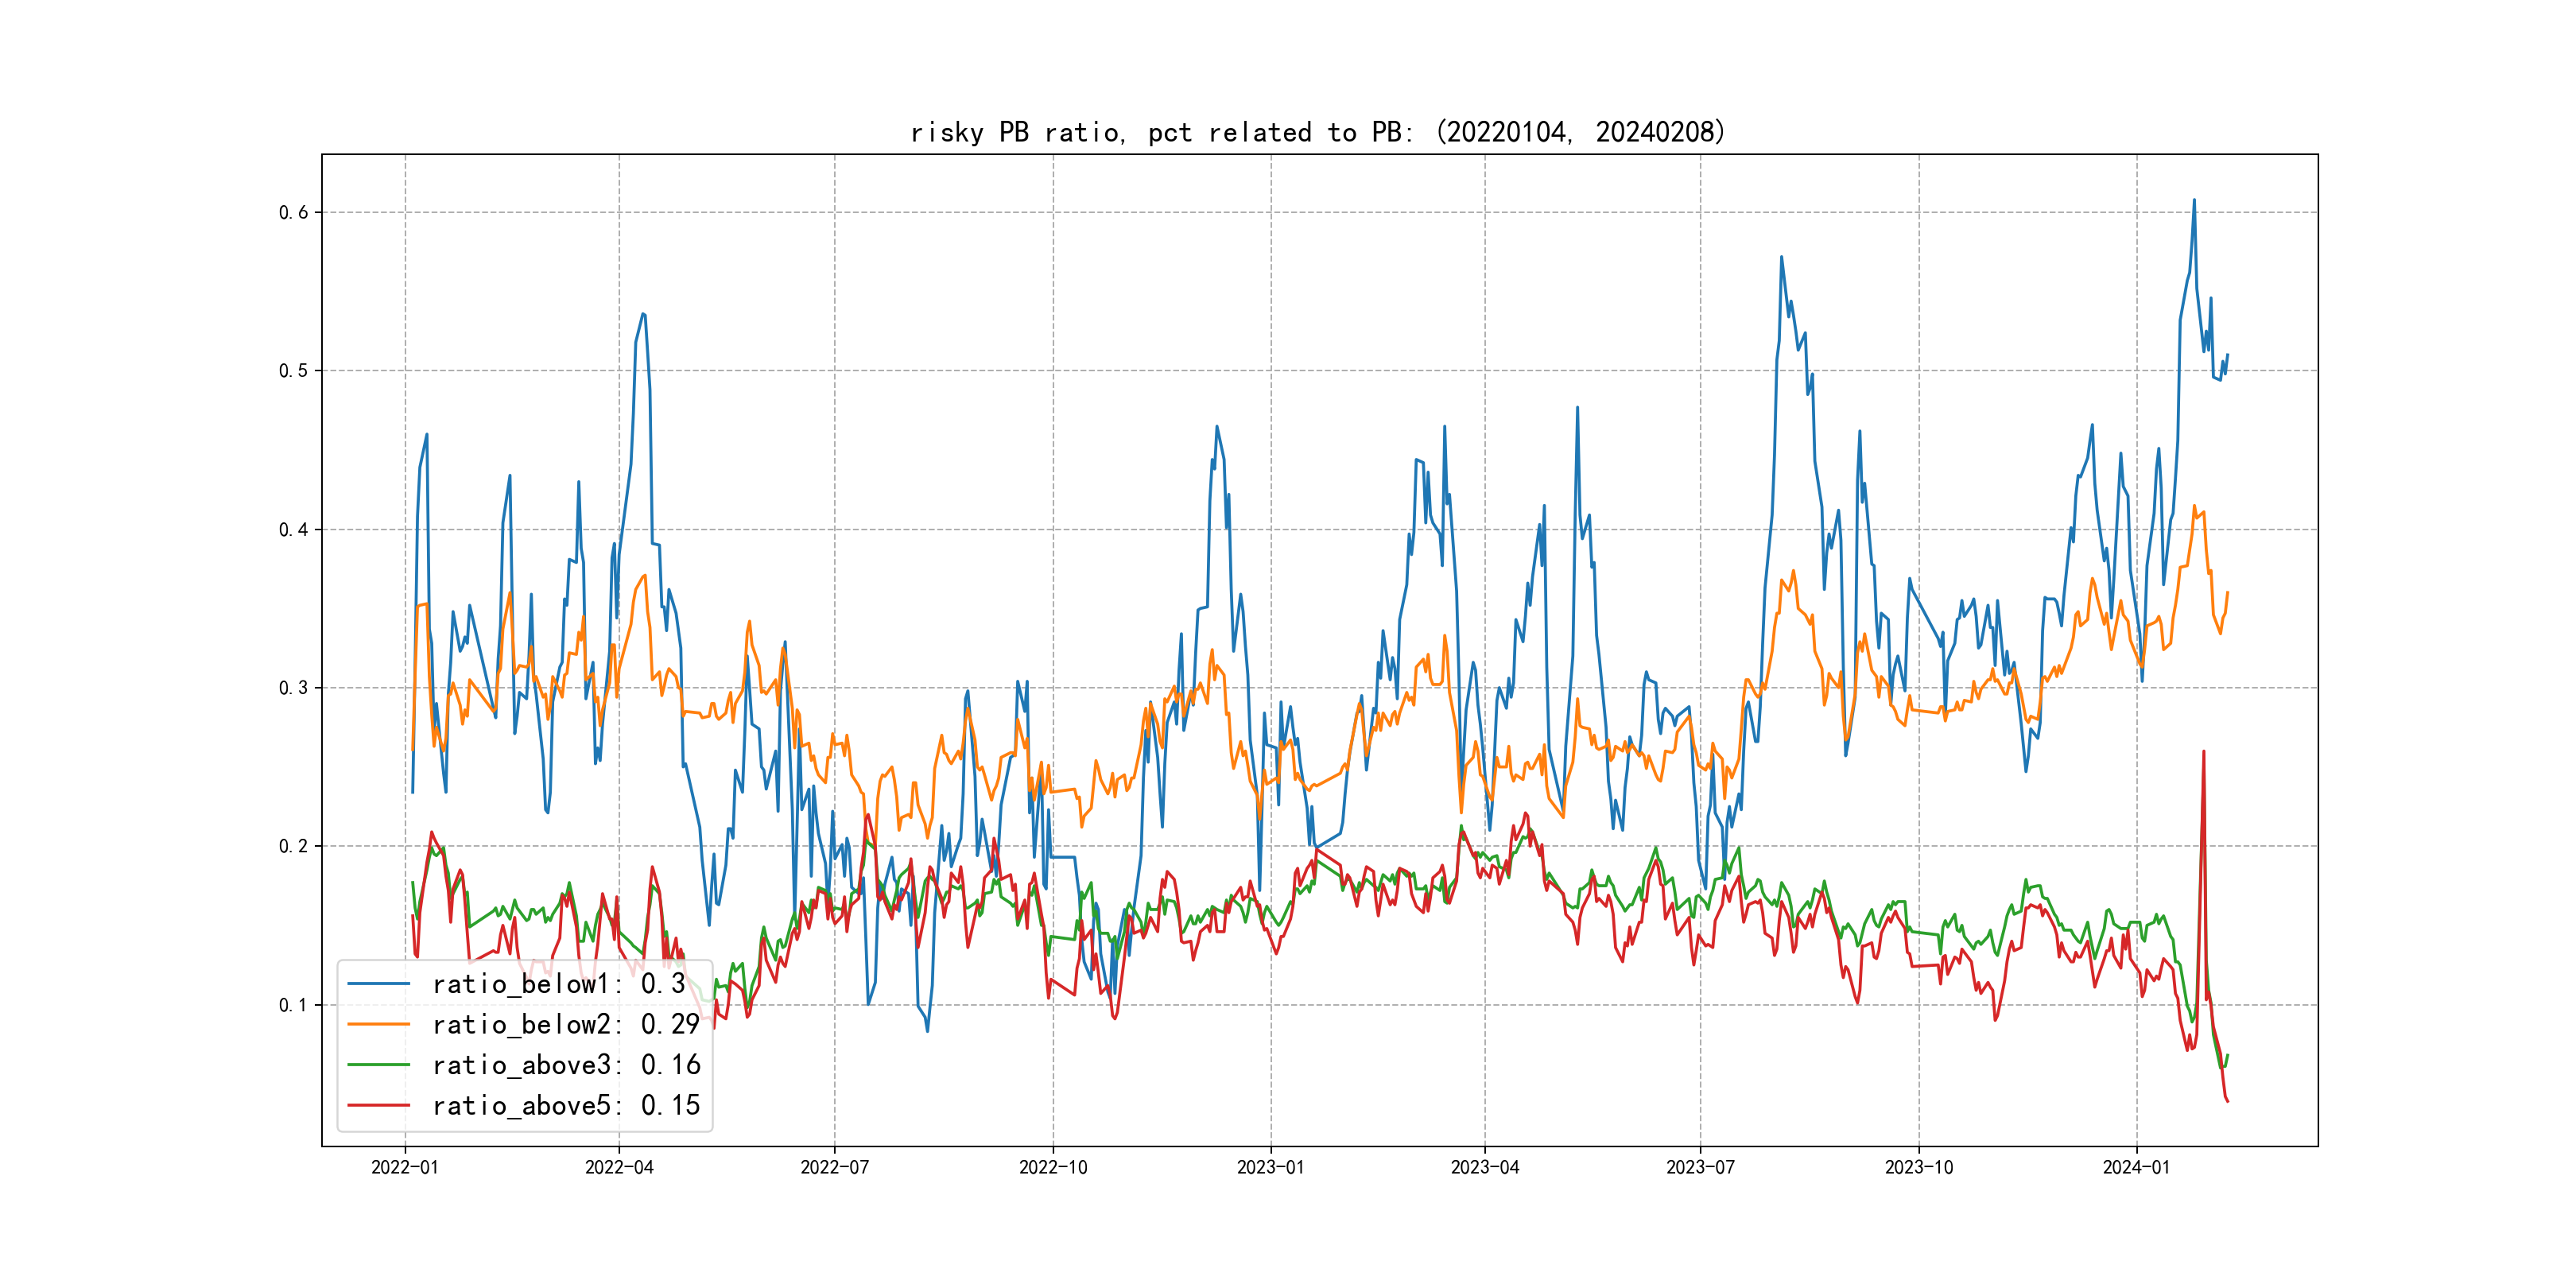Click the 2024-01 x-axis tick label
Screen dimensions: 2576x1288
coord(2136,1167)
